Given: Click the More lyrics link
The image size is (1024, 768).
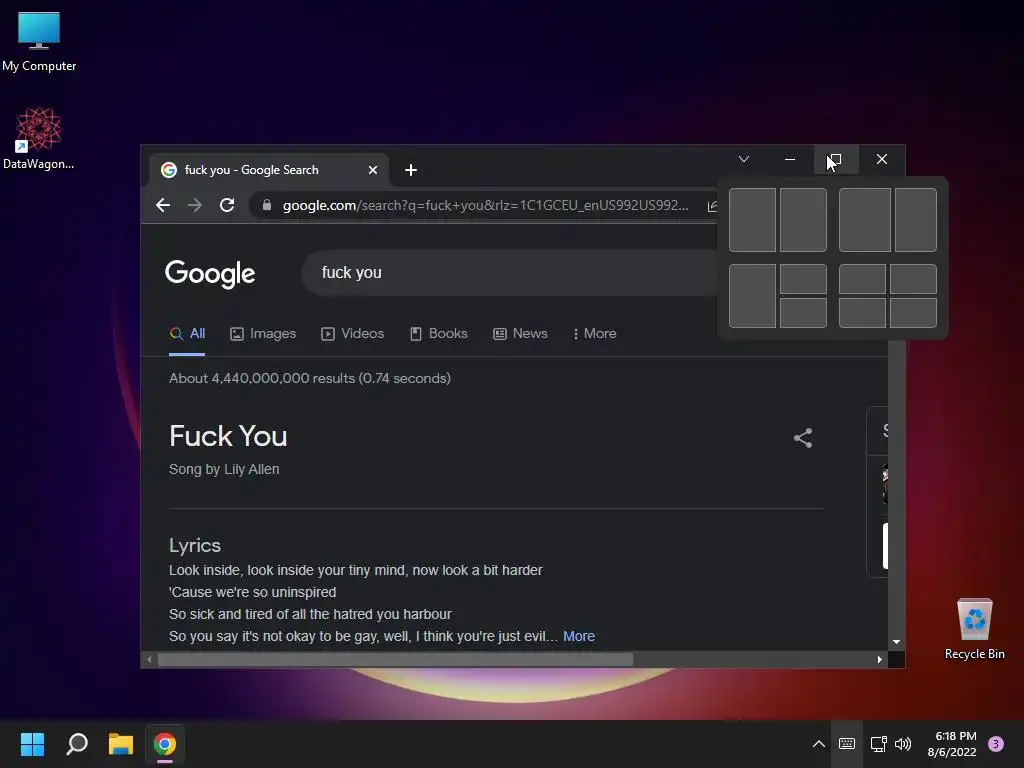Looking at the screenshot, I should click(579, 636).
